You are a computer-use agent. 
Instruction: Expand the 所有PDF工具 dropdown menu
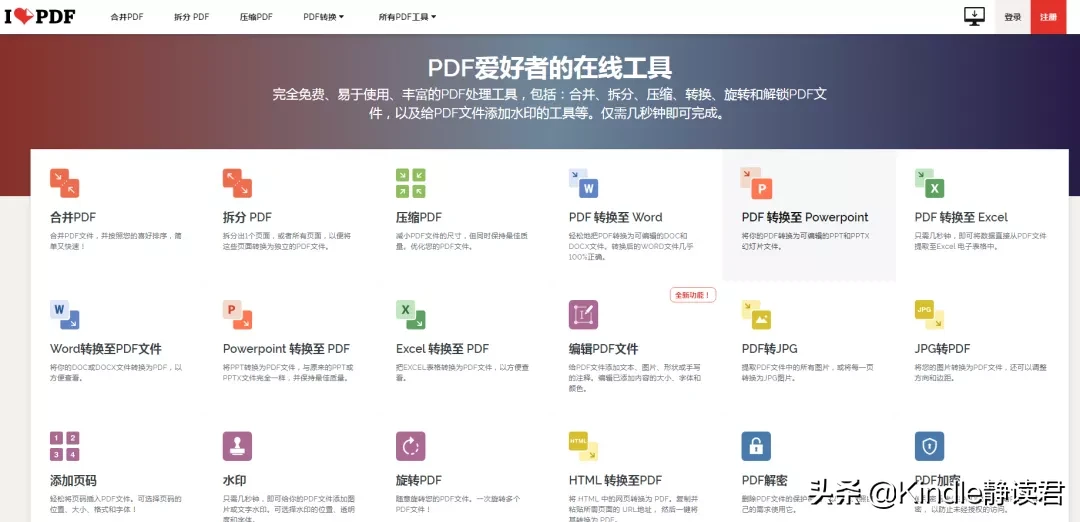pyautogui.click(x=407, y=17)
